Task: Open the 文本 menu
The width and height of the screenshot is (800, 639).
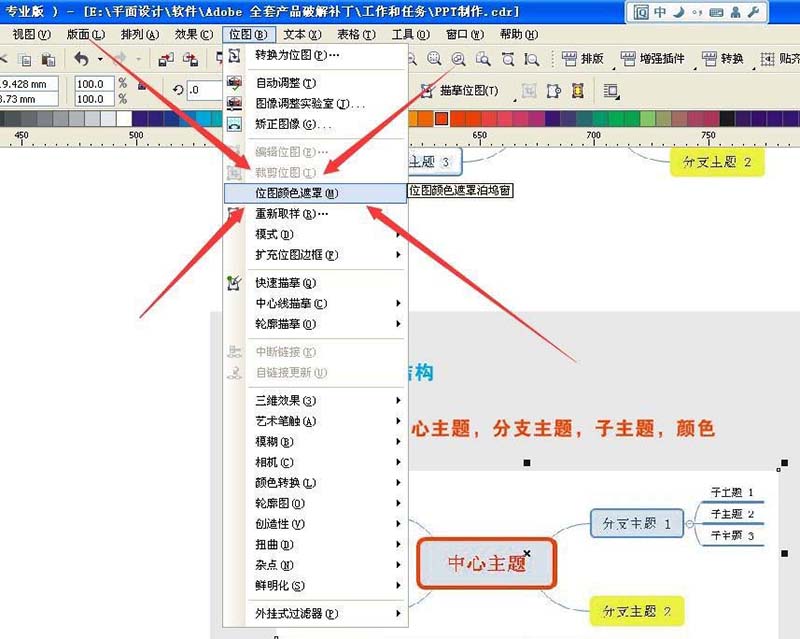Action: click(302, 34)
